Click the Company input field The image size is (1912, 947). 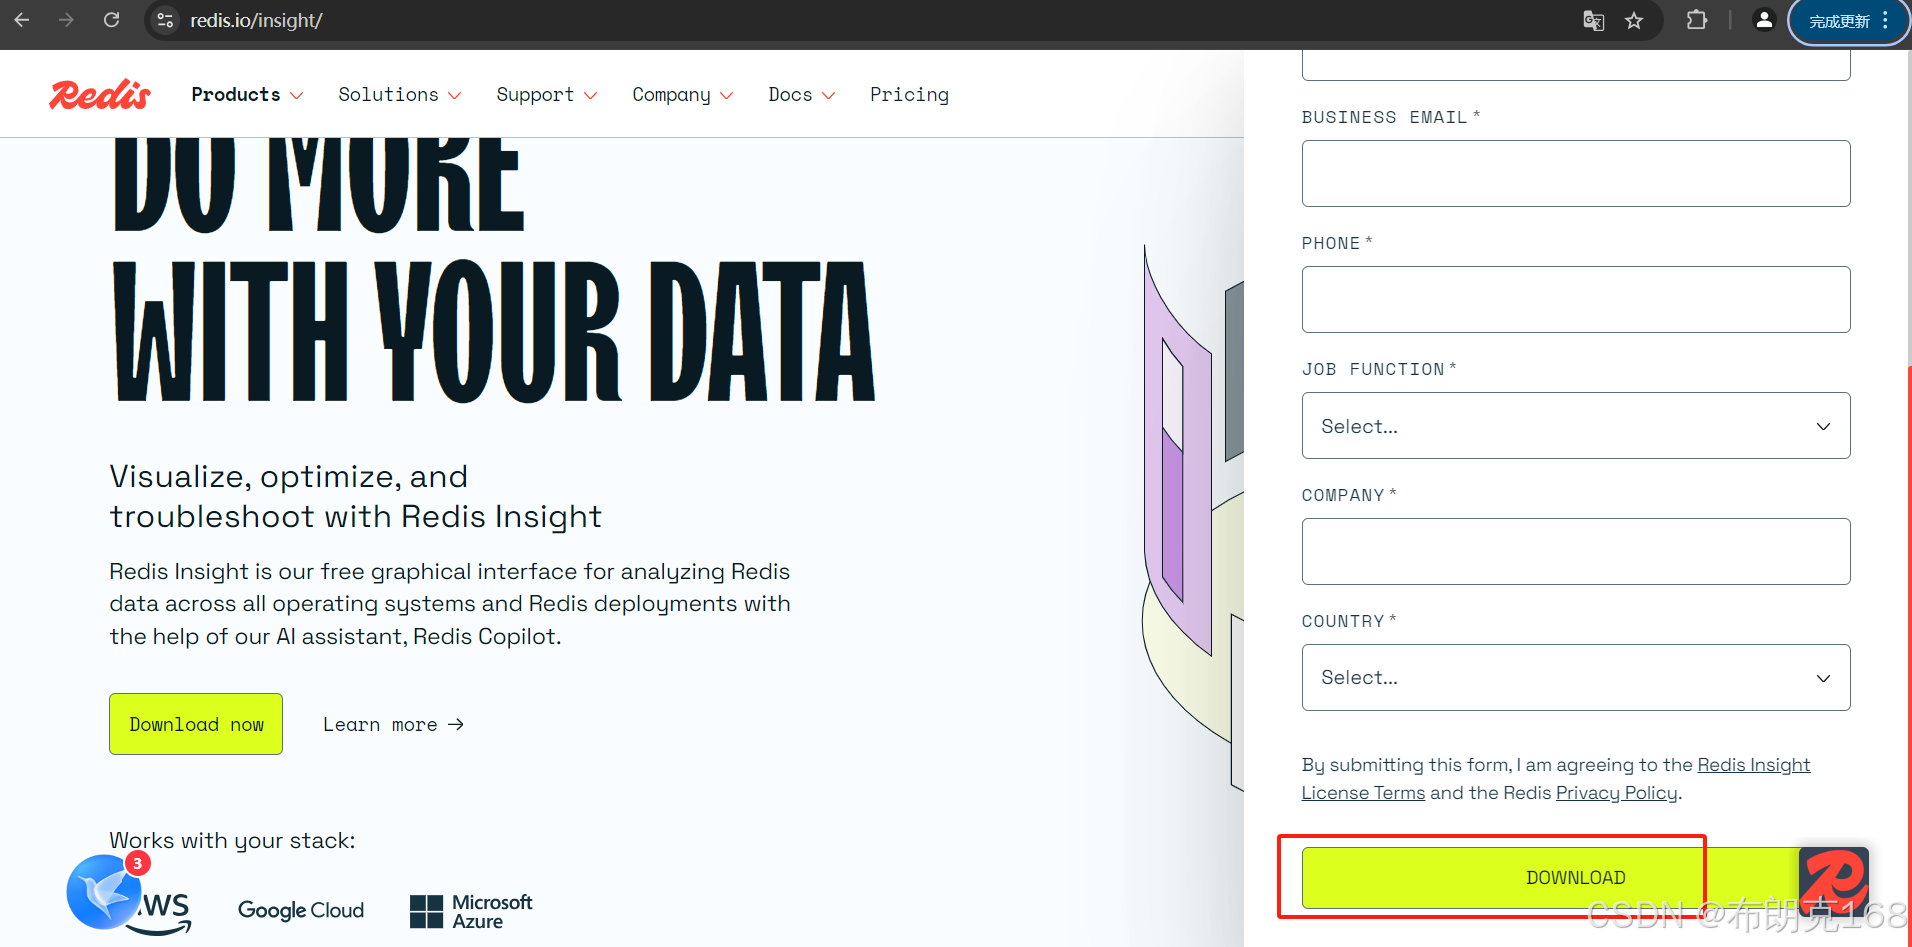(x=1576, y=552)
